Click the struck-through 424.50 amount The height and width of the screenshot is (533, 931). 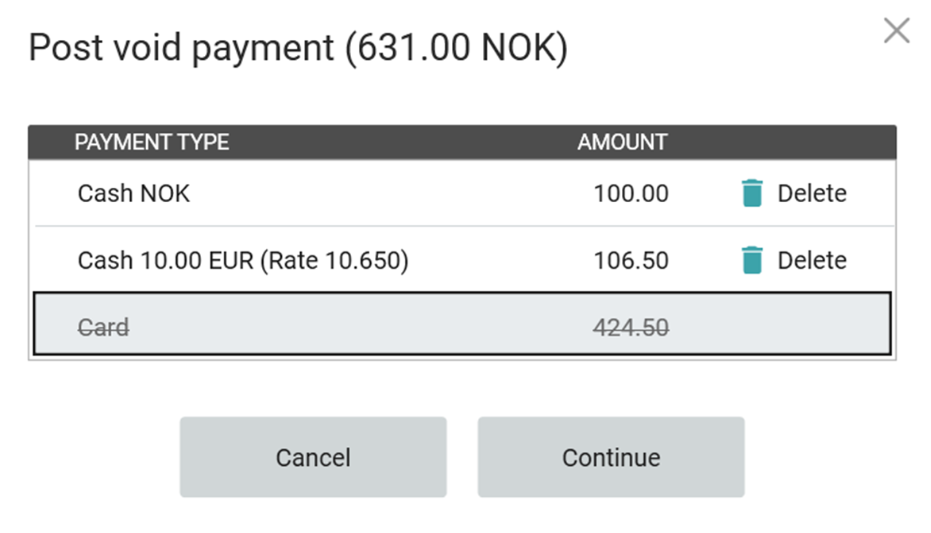(630, 326)
